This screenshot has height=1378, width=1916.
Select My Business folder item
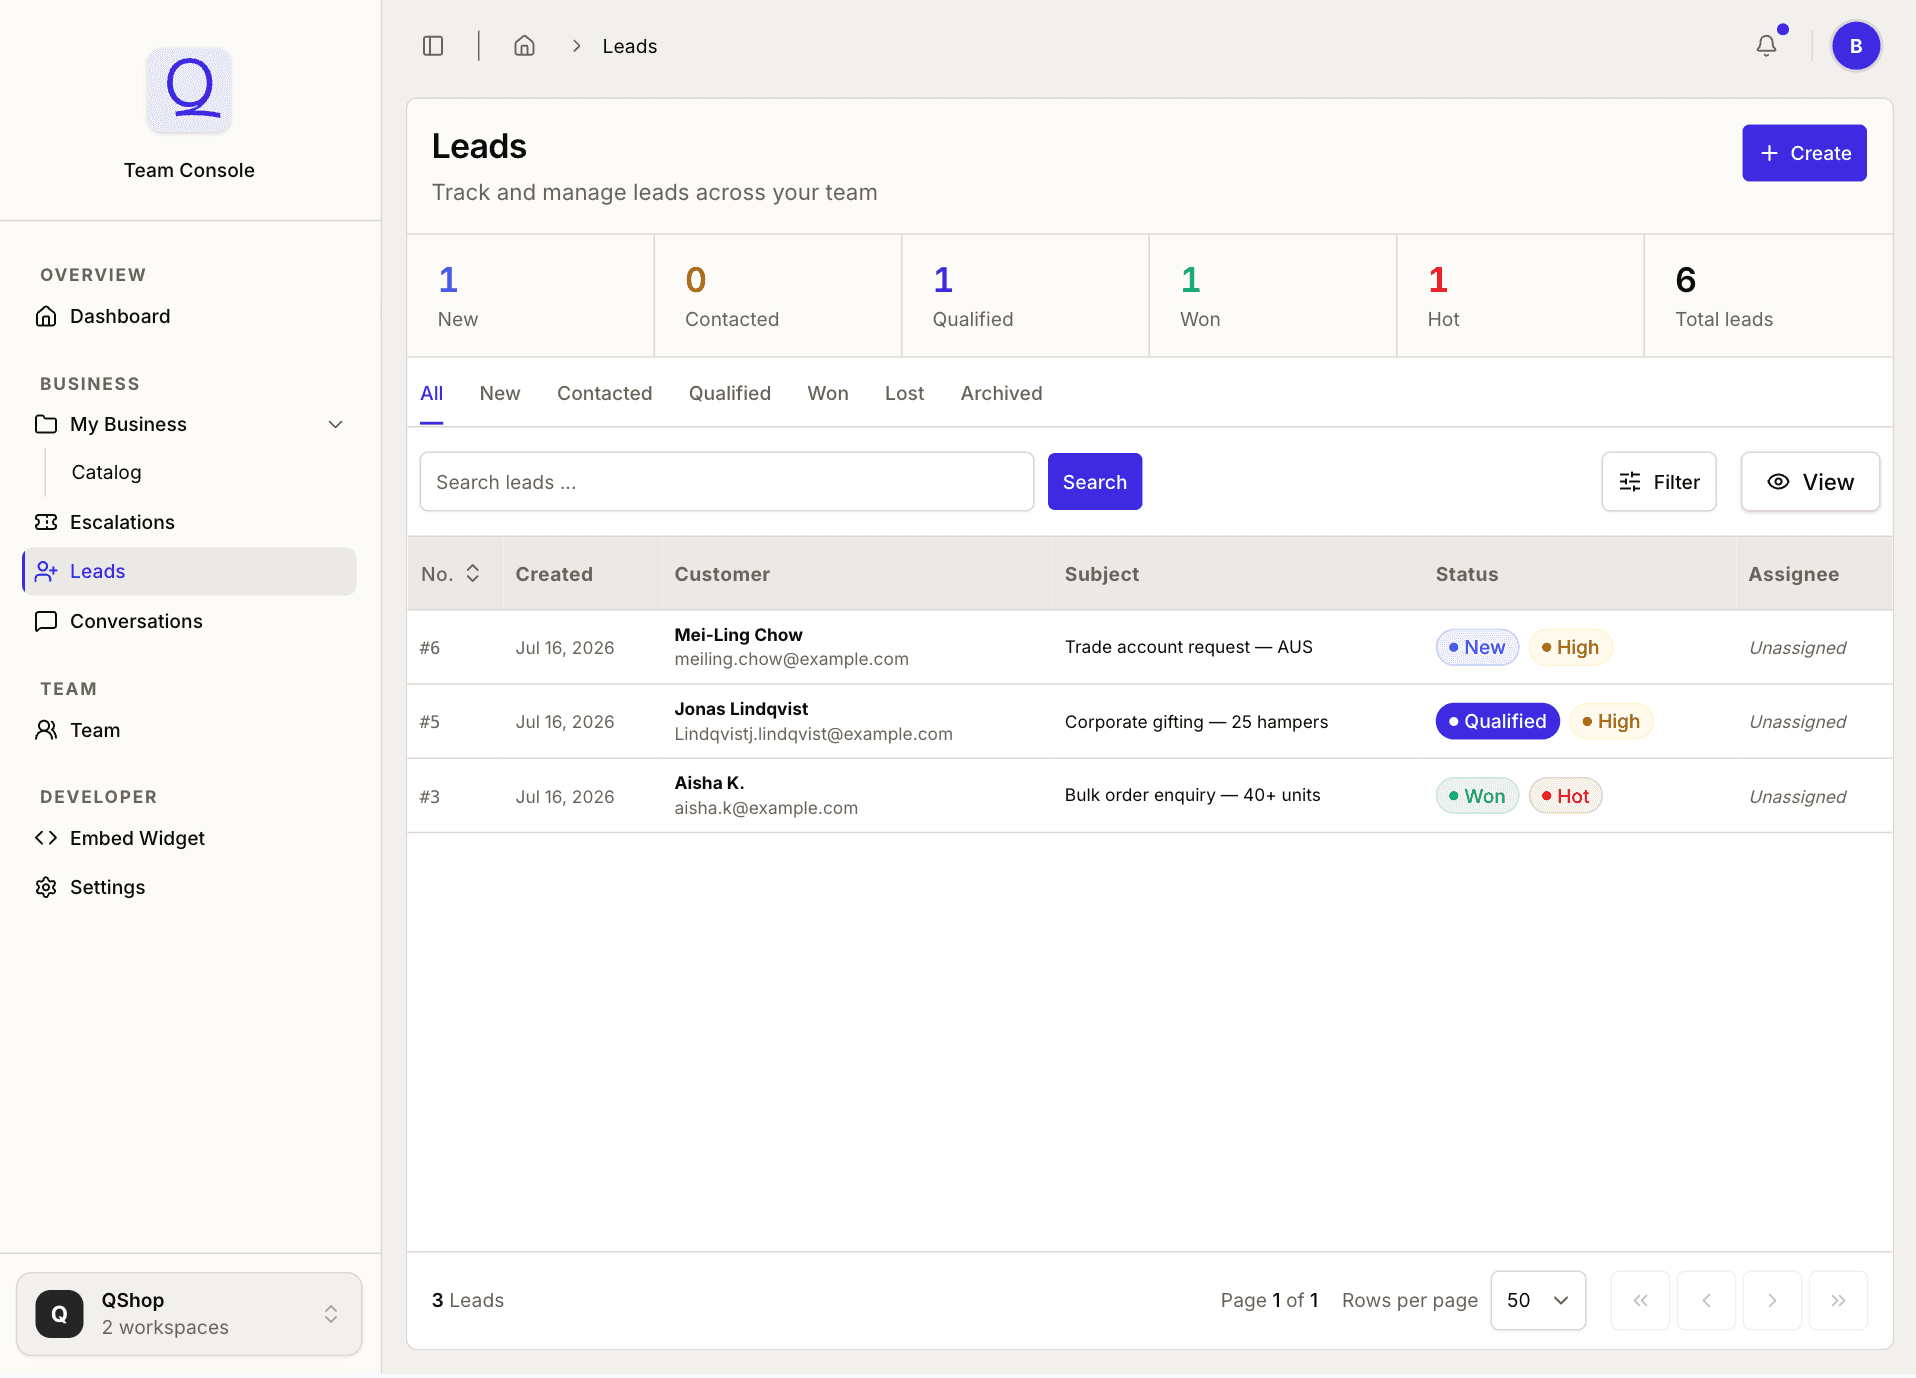coord(128,424)
